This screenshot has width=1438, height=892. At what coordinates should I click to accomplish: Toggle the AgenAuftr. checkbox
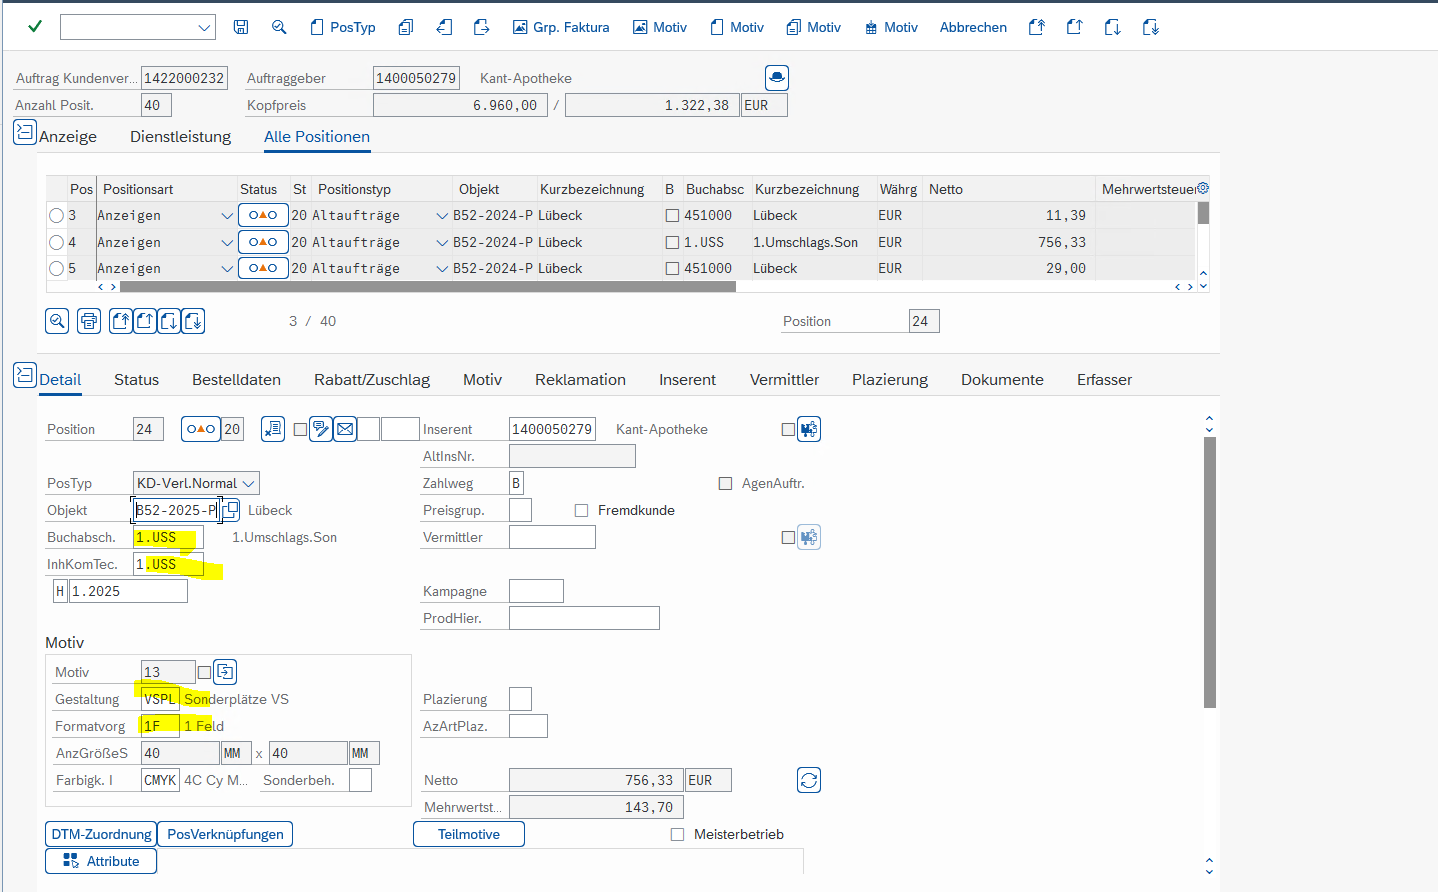pos(725,483)
